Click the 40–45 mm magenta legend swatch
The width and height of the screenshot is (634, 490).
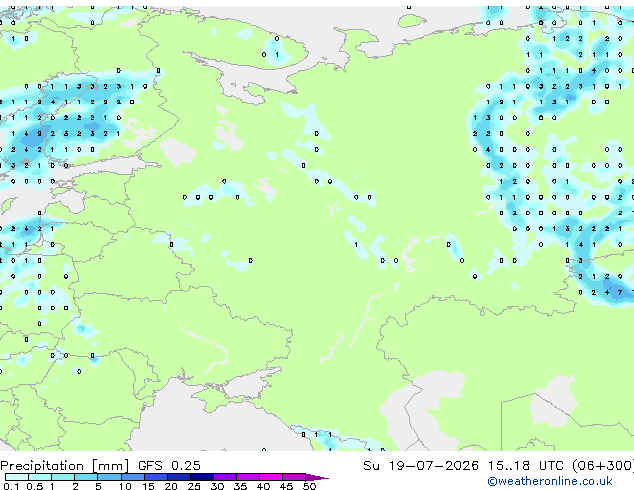click(x=271, y=477)
